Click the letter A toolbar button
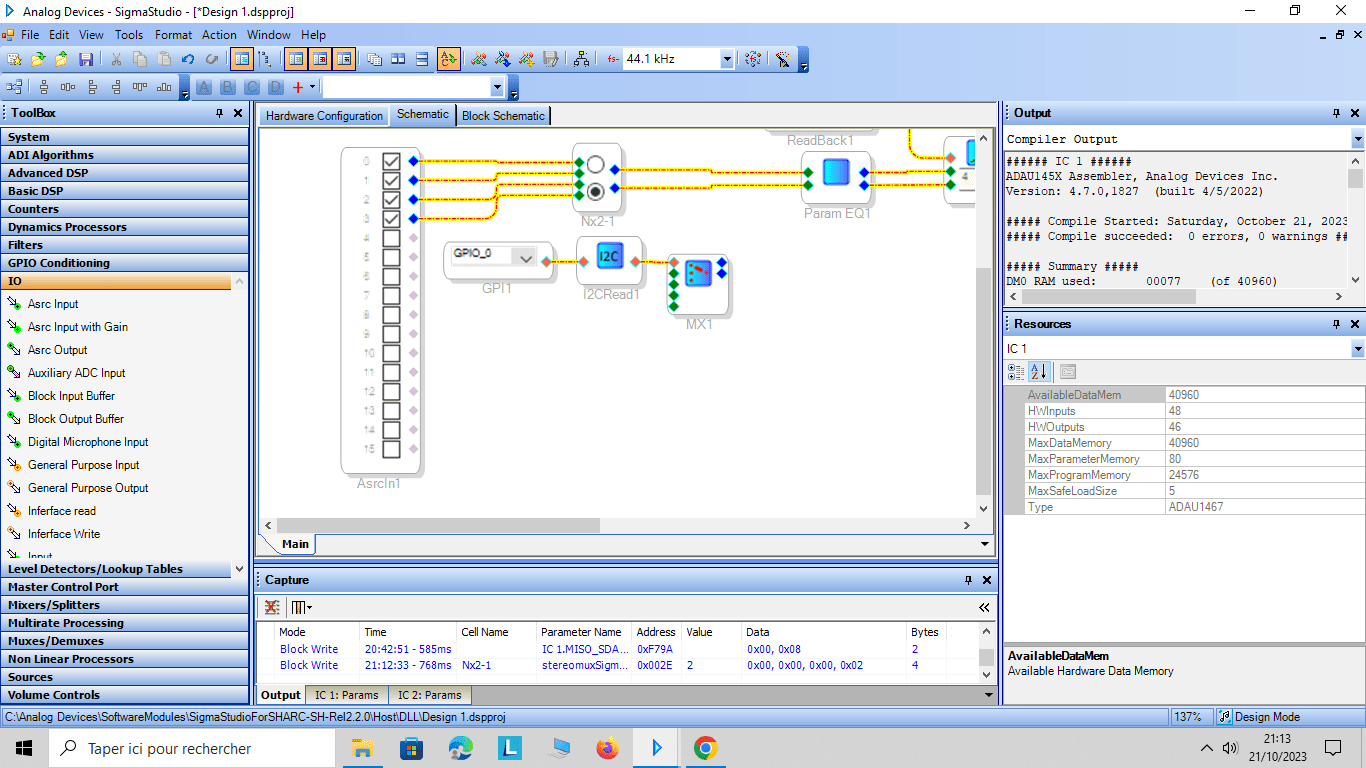Image resolution: width=1366 pixels, height=768 pixels. tap(204, 87)
